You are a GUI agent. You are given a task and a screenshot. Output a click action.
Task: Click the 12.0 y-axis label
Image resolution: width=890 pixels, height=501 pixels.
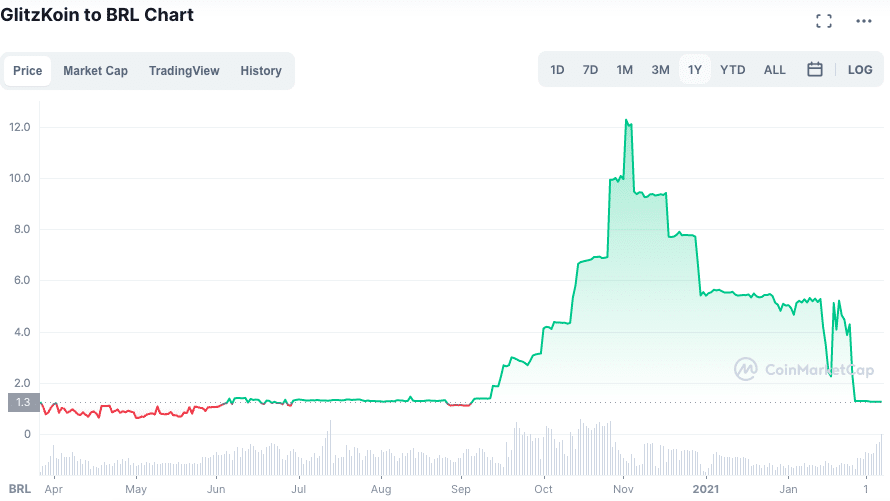[20, 127]
